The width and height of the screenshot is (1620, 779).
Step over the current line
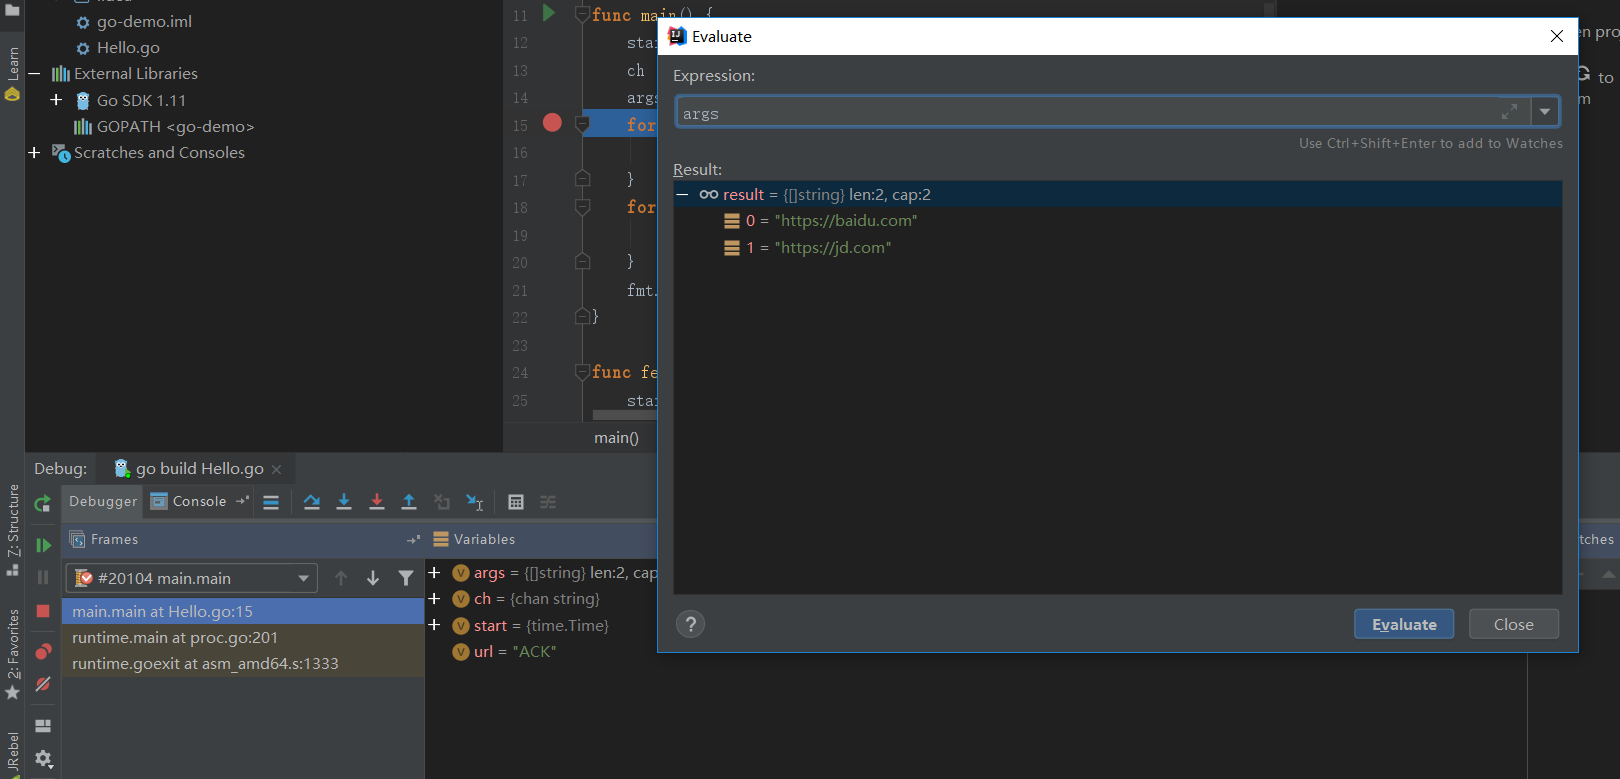coord(312,502)
